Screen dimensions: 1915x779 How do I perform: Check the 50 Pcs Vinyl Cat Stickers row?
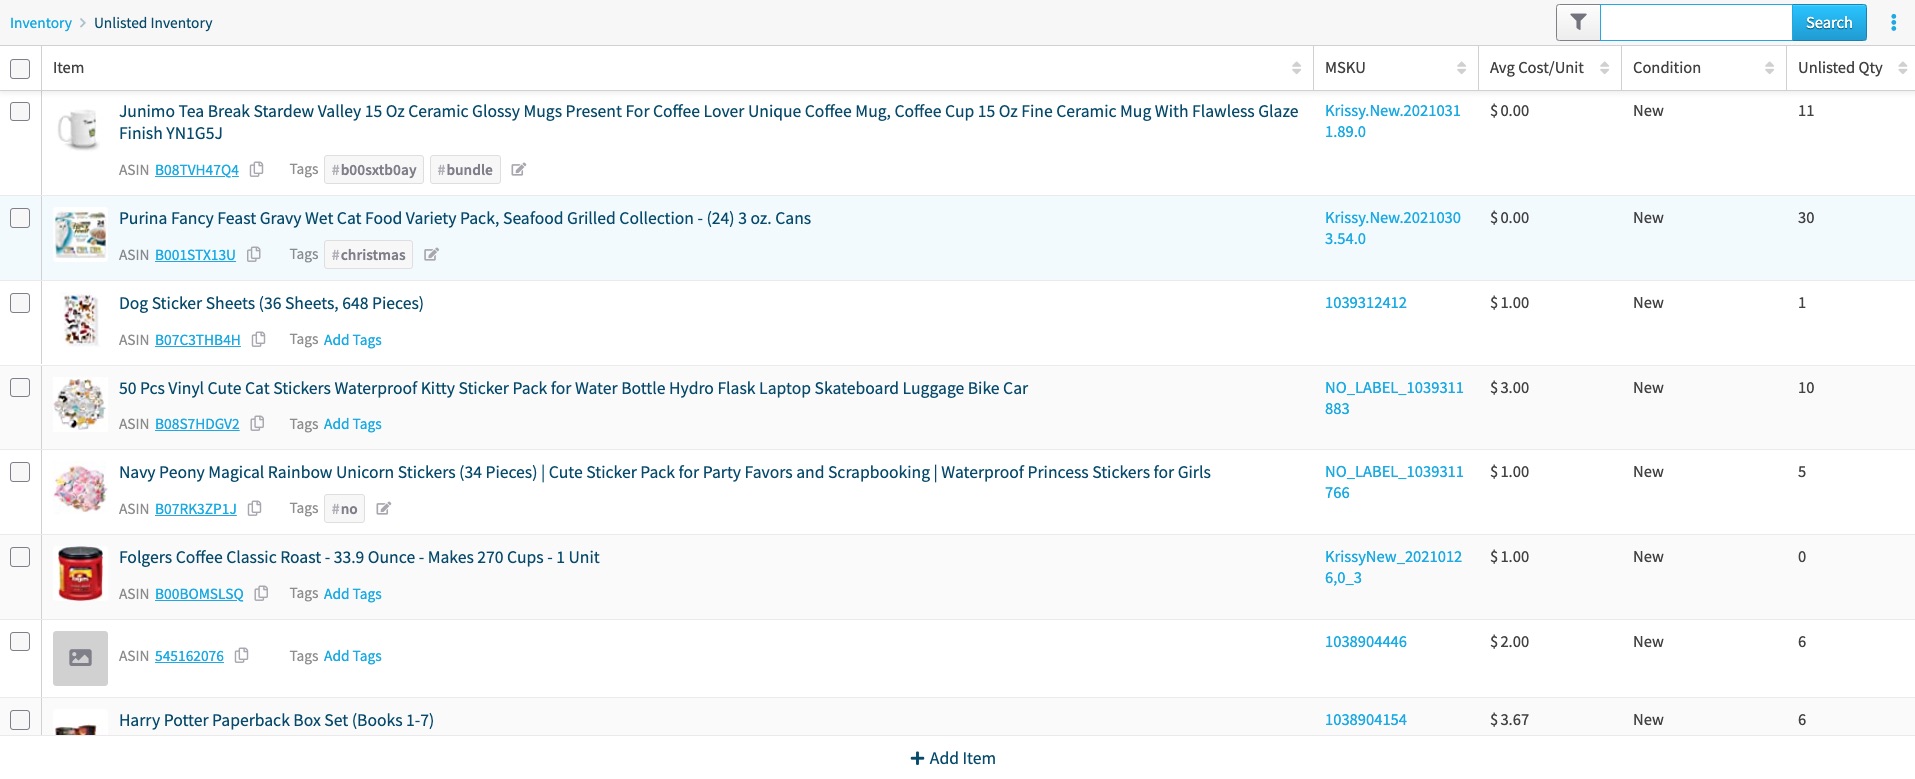click(20, 388)
